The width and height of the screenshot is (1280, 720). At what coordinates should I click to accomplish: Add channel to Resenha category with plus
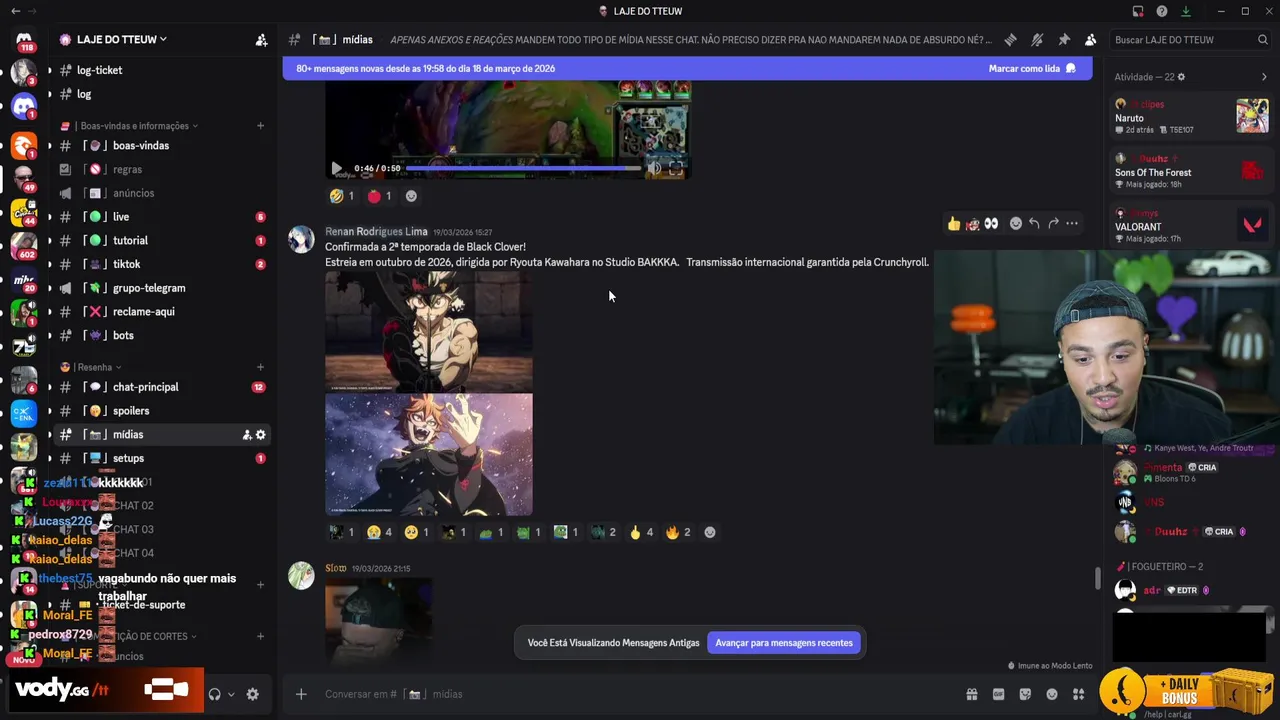pyautogui.click(x=260, y=367)
